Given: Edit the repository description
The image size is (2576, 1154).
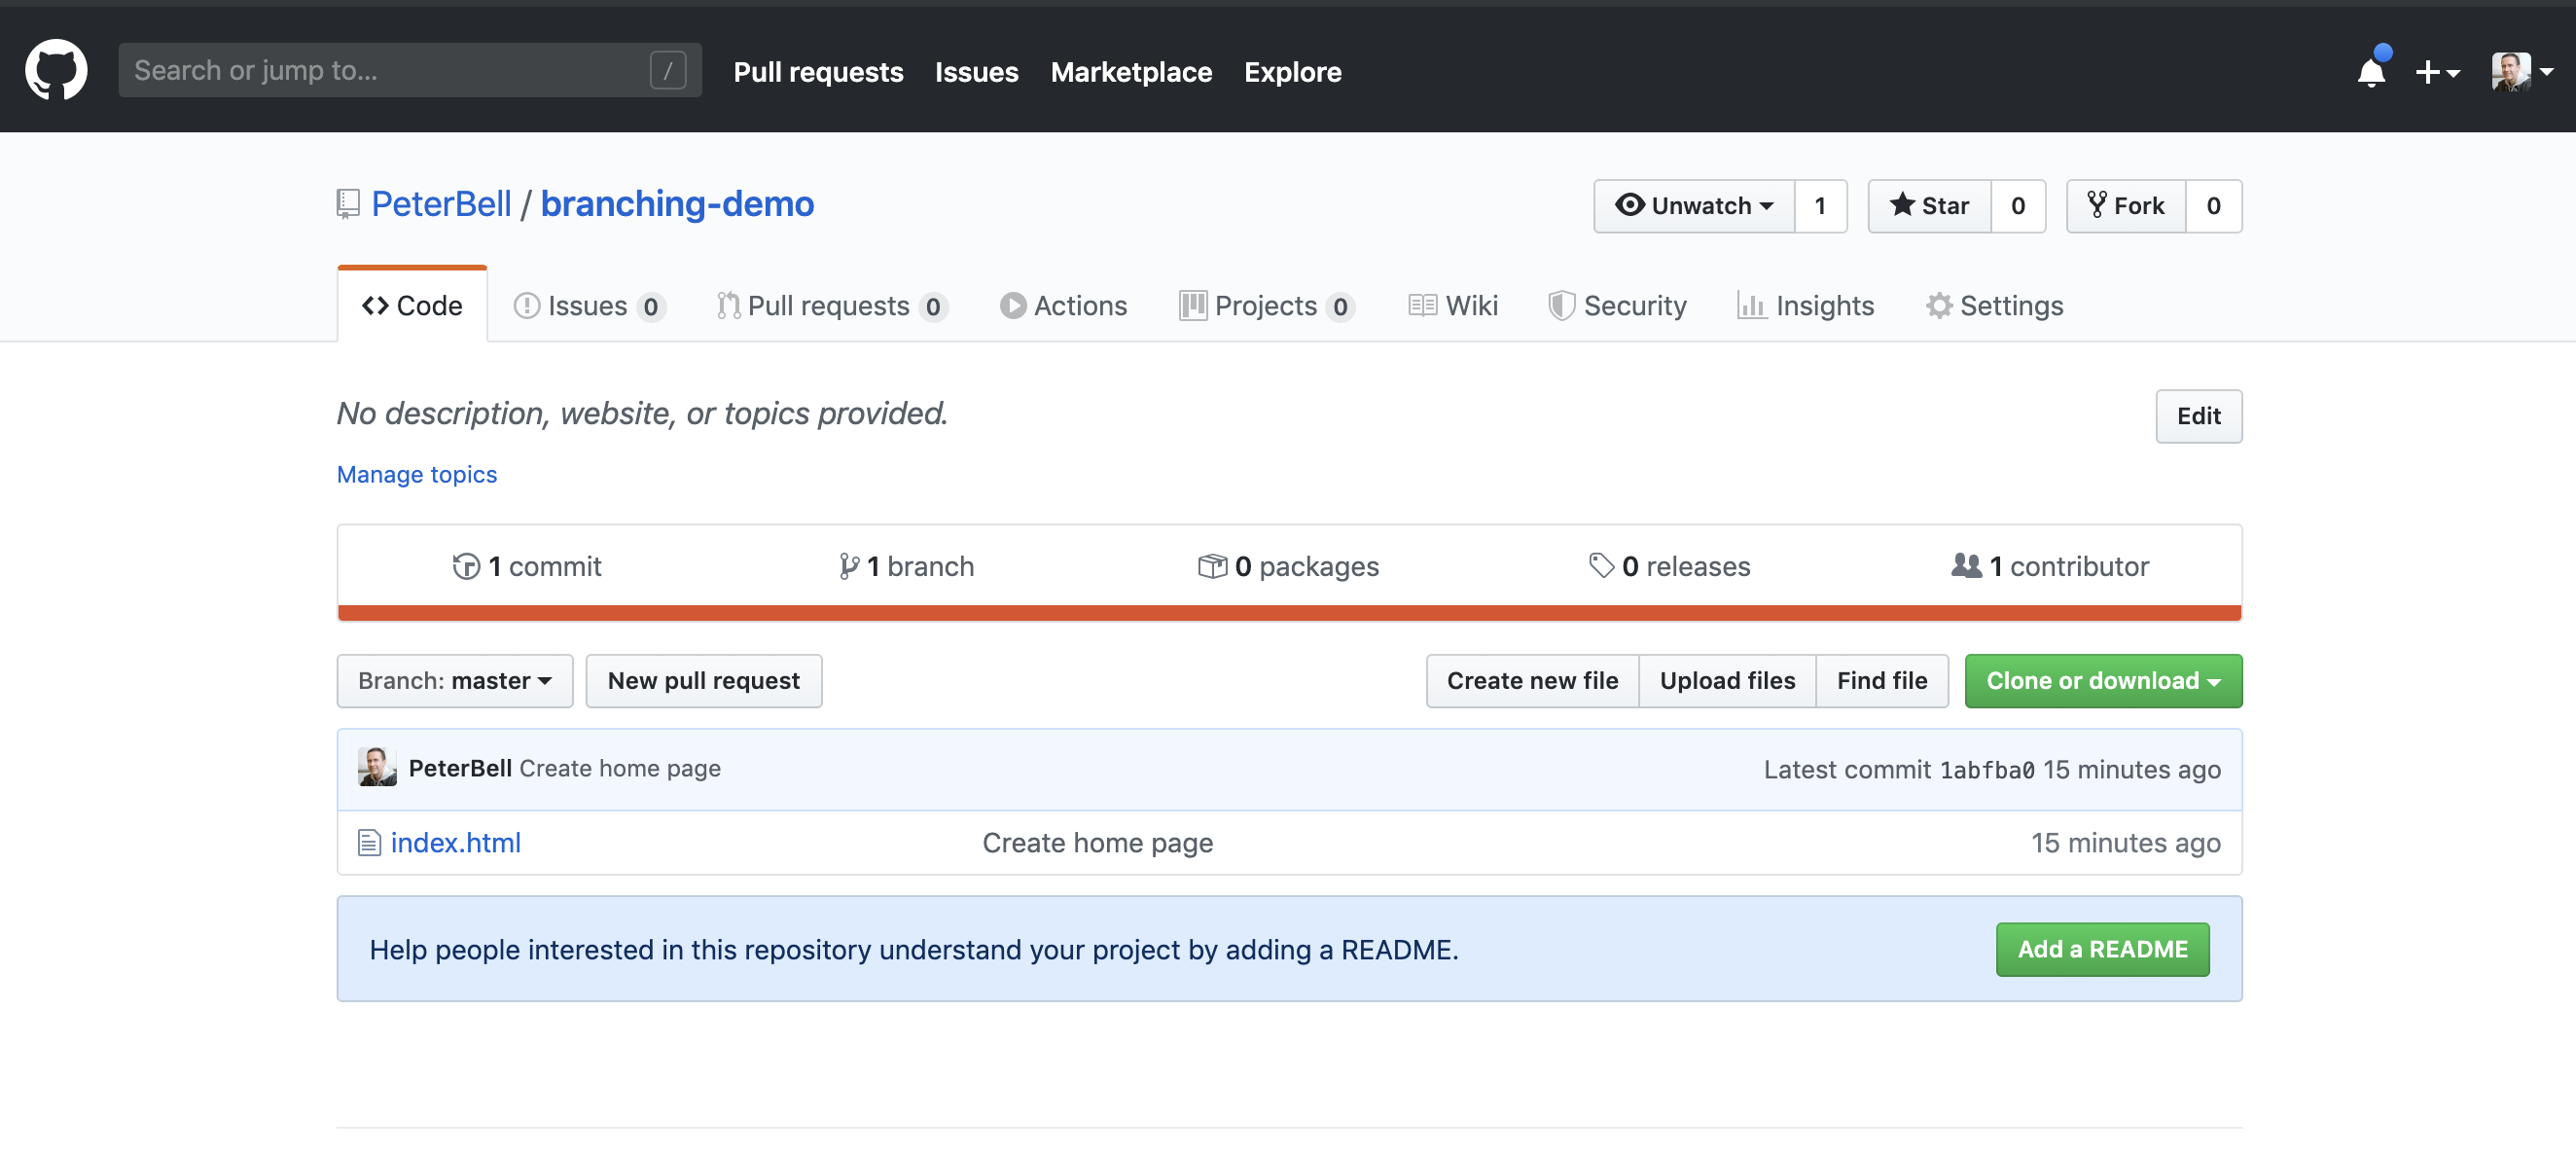Looking at the screenshot, I should point(2198,416).
